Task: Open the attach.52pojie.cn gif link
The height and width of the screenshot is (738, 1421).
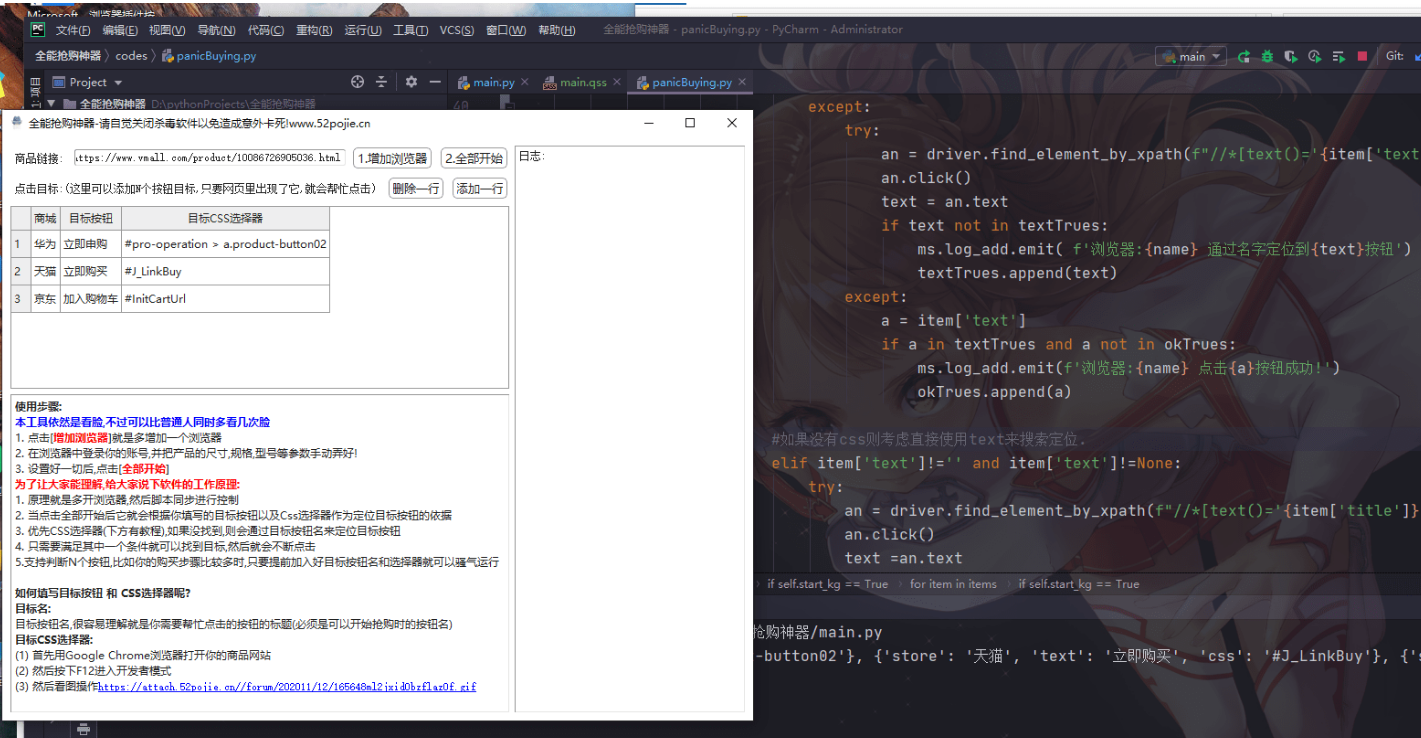Action: coord(287,687)
